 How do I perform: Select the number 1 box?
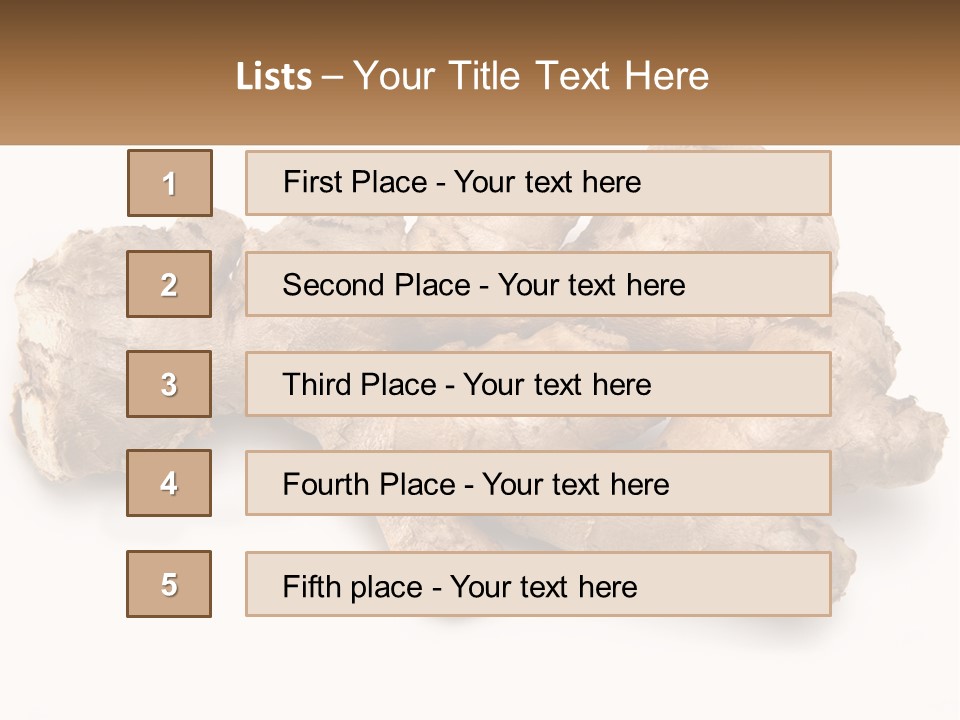tap(169, 183)
